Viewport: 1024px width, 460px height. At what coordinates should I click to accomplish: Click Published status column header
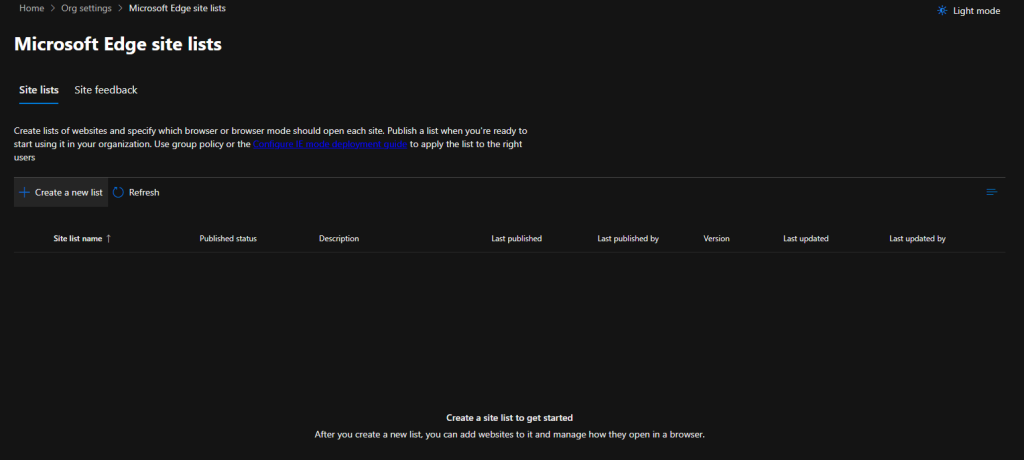click(228, 238)
